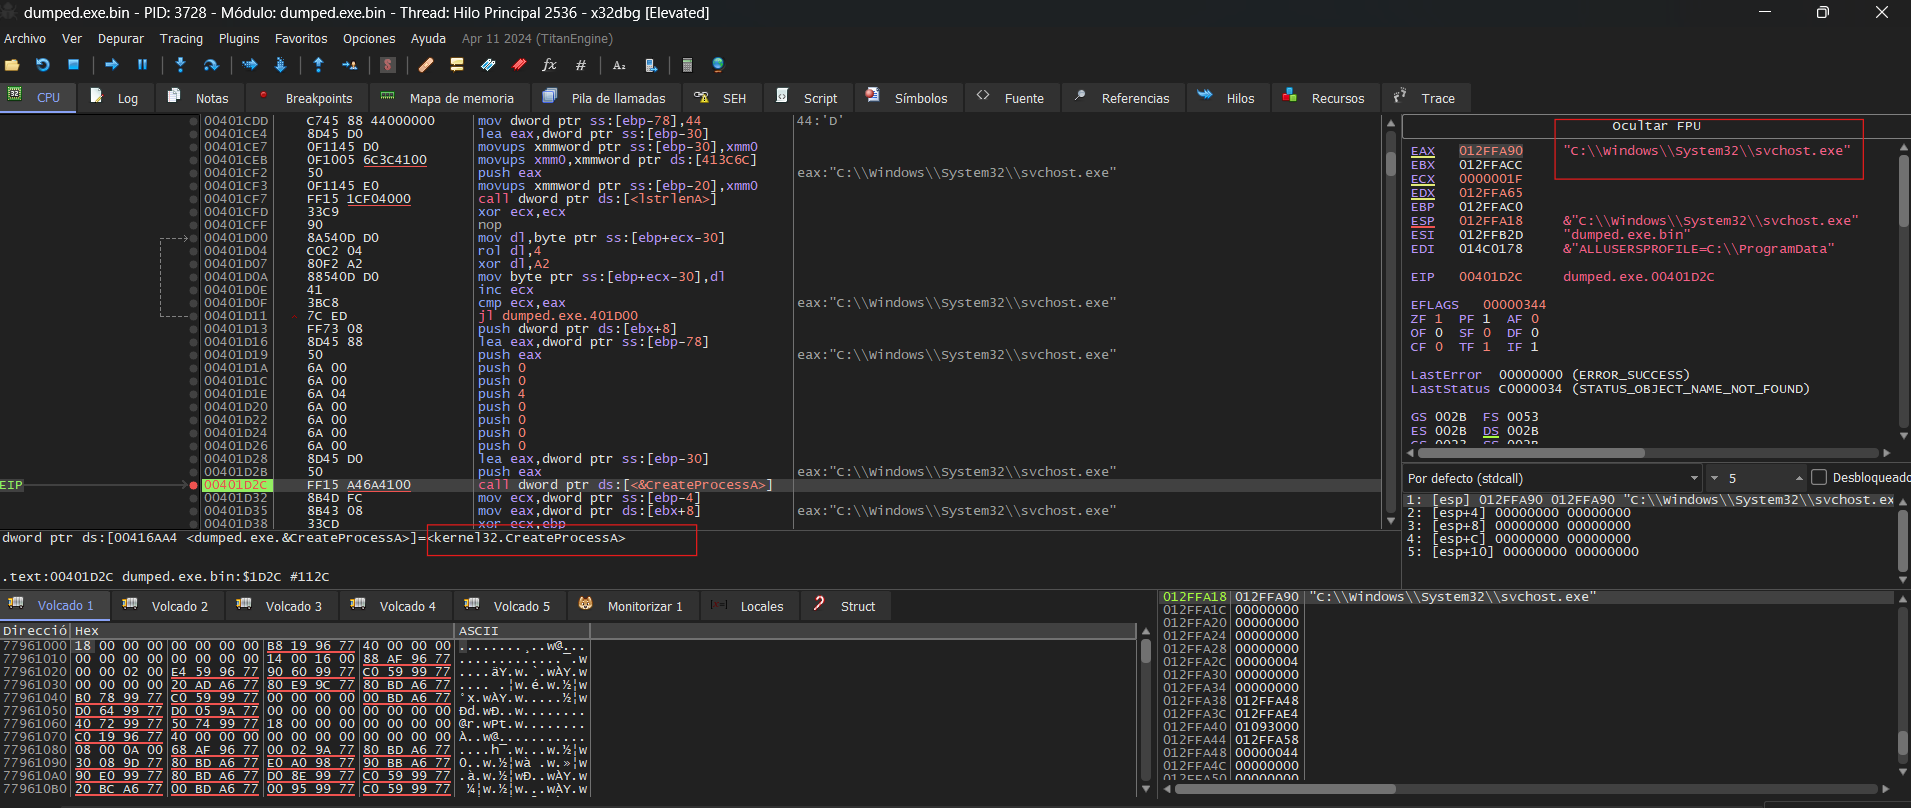Screen dimensions: 1911x808
Task: Click the open file folder icon
Action: pyautogui.click(x=12, y=65)
